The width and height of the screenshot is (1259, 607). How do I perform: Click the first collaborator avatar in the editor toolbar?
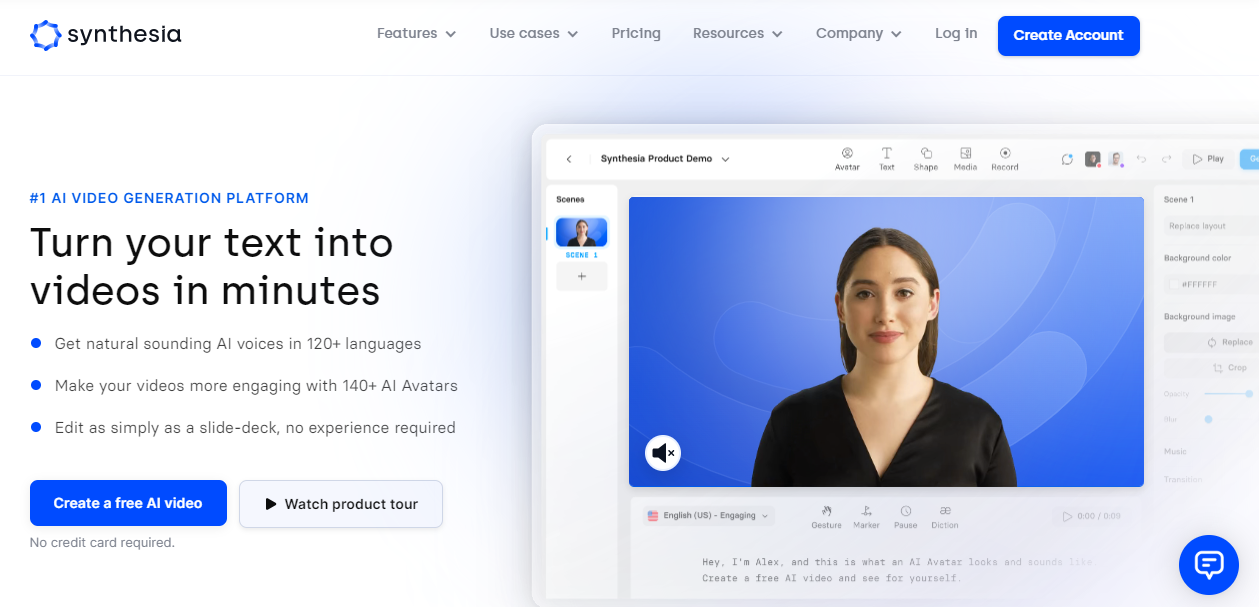tap(1094, 159)
